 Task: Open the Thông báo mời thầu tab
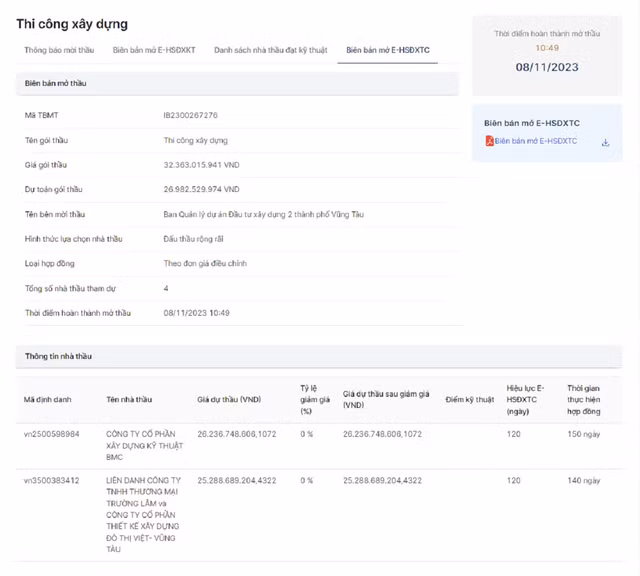[x=59, y=49]
